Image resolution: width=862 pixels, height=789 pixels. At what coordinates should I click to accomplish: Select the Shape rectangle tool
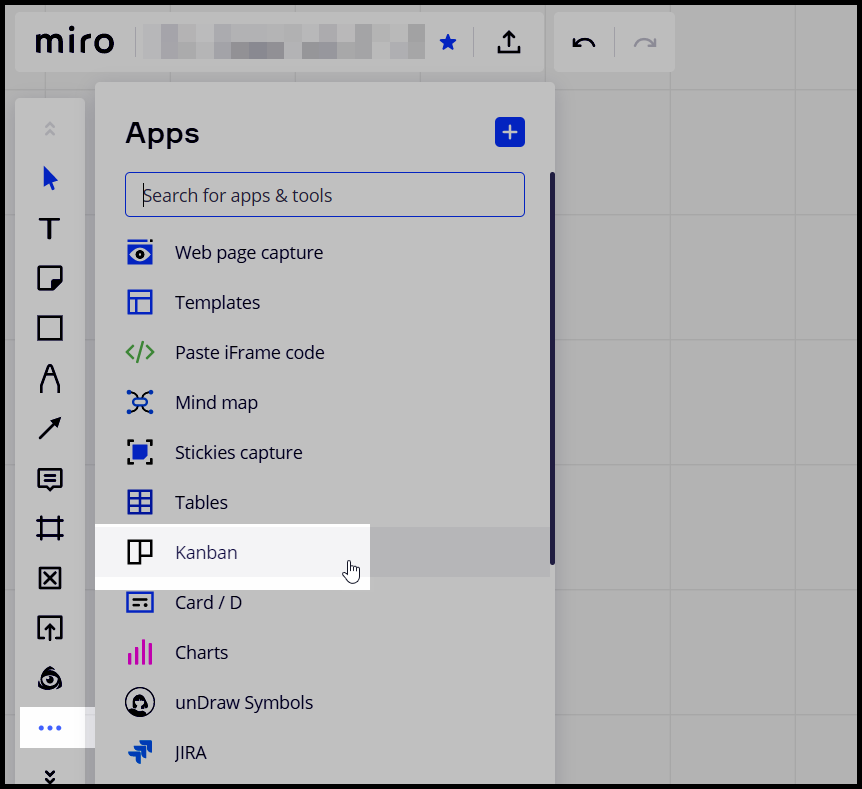pyautogui.click(x=50, y=328)
